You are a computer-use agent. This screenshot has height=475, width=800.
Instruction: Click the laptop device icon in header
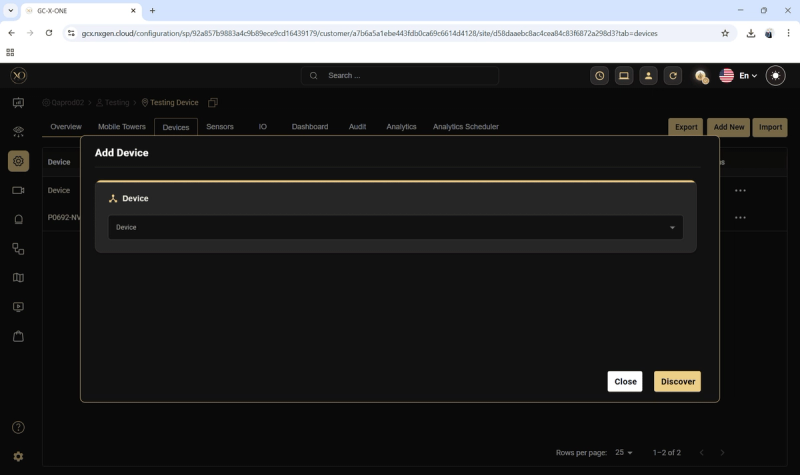click(624, 76)
